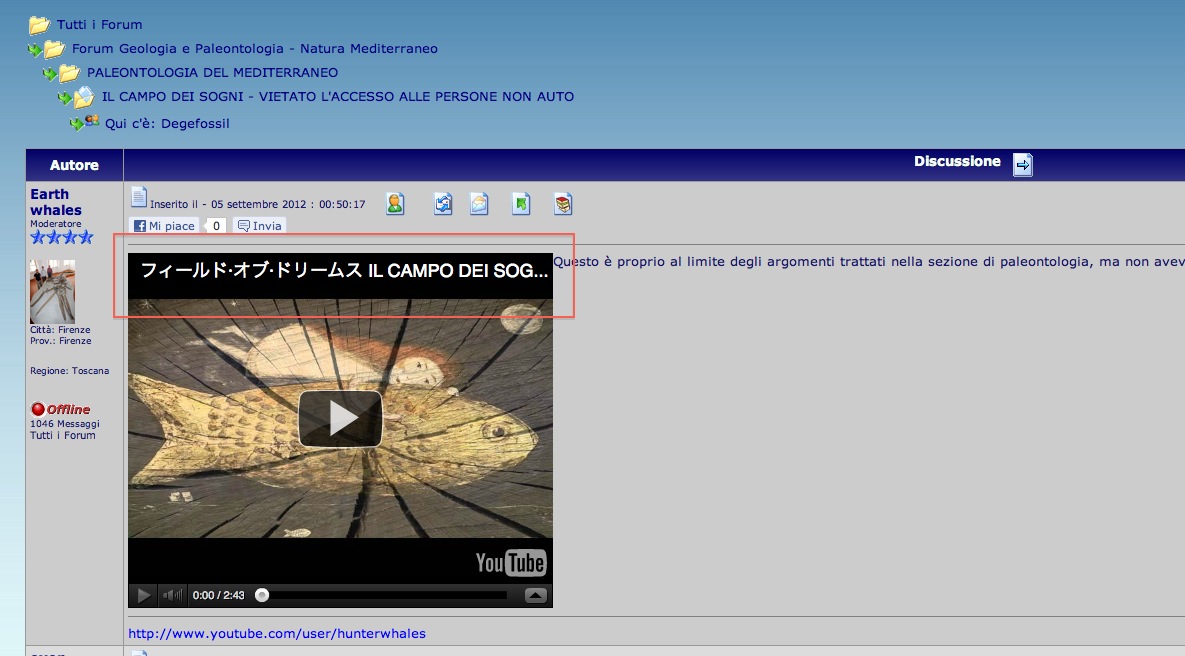Open Earth whales author profile
This screenshot has height=656, width=1185.
point(56,202)
